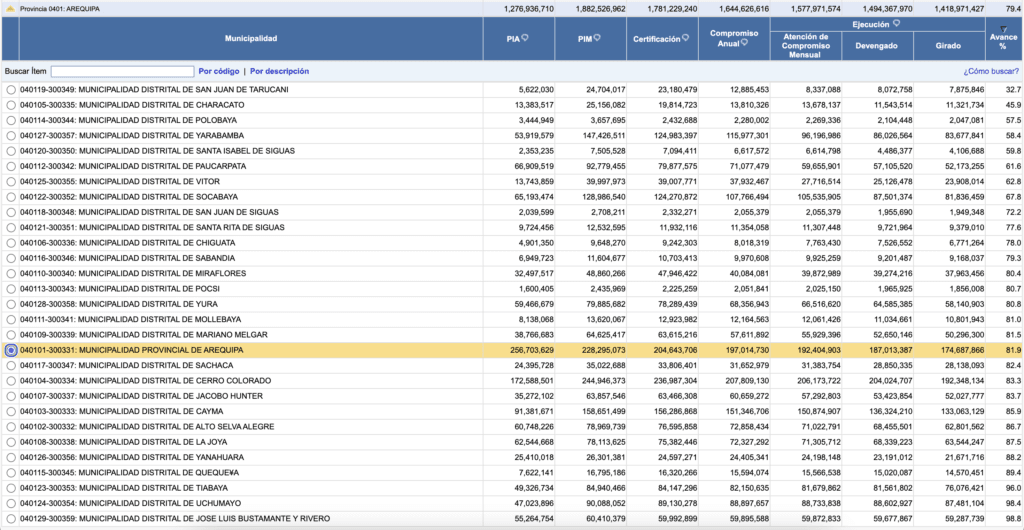Open the ¿Cómo buscar? help link
Viewport: 1024px width, 530px height.
[x=990, y=72]
